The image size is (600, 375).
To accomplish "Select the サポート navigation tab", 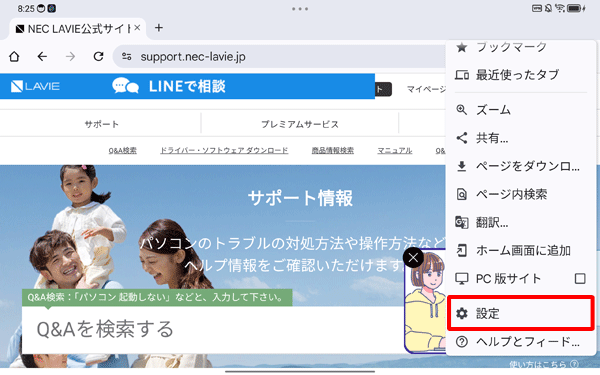I will click(101, 124).
